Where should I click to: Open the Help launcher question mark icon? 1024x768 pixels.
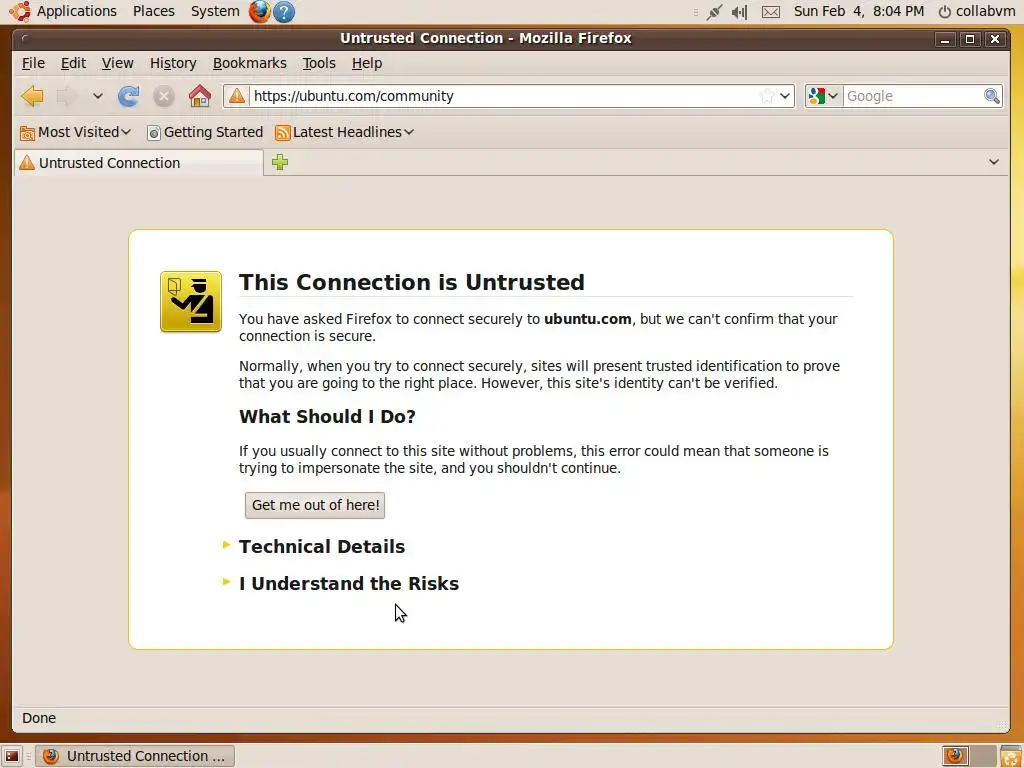pyautogui.click(x=283, y=12)
